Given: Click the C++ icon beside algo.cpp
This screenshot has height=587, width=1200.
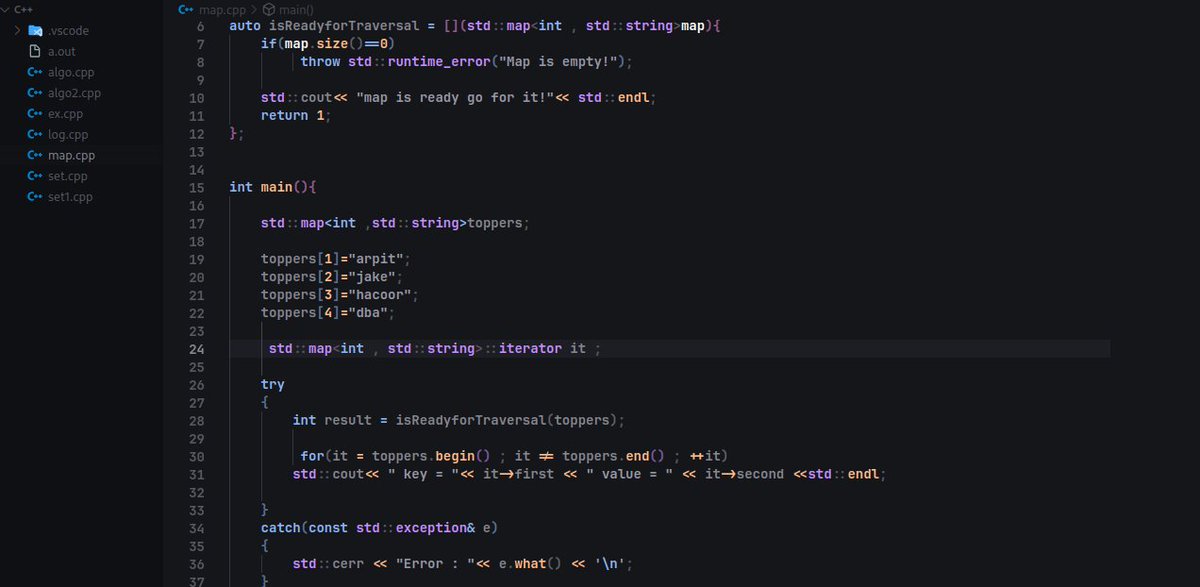Looking at the screenshot, I should pos(36,71).
